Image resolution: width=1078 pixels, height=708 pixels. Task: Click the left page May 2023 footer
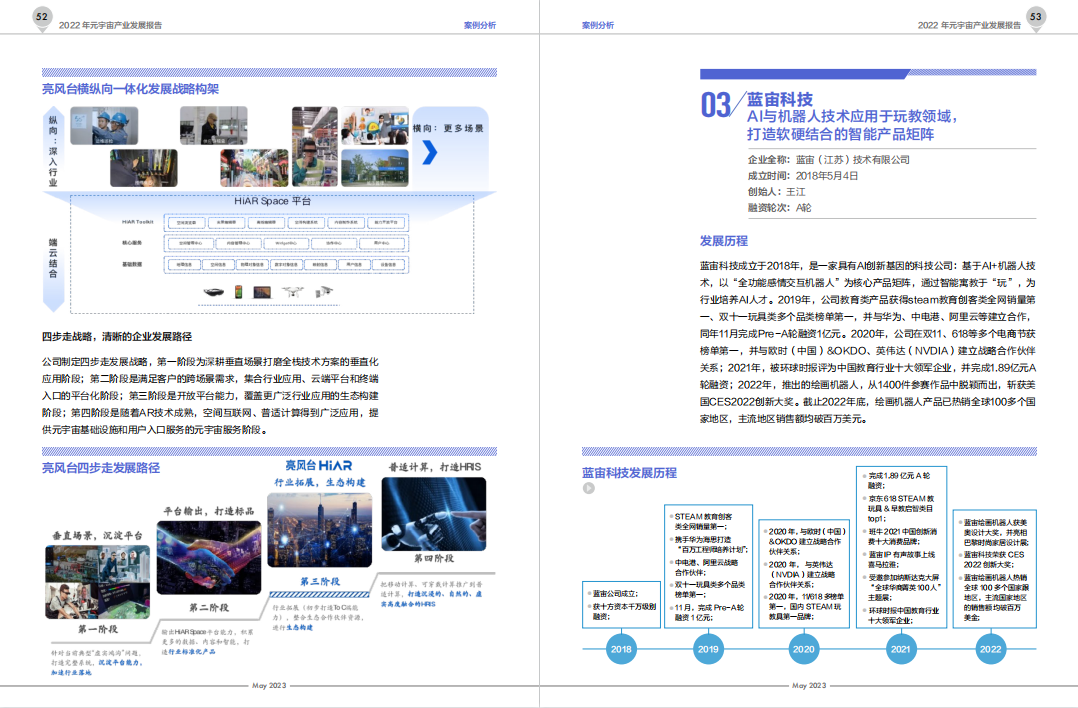tap(269, 685)
